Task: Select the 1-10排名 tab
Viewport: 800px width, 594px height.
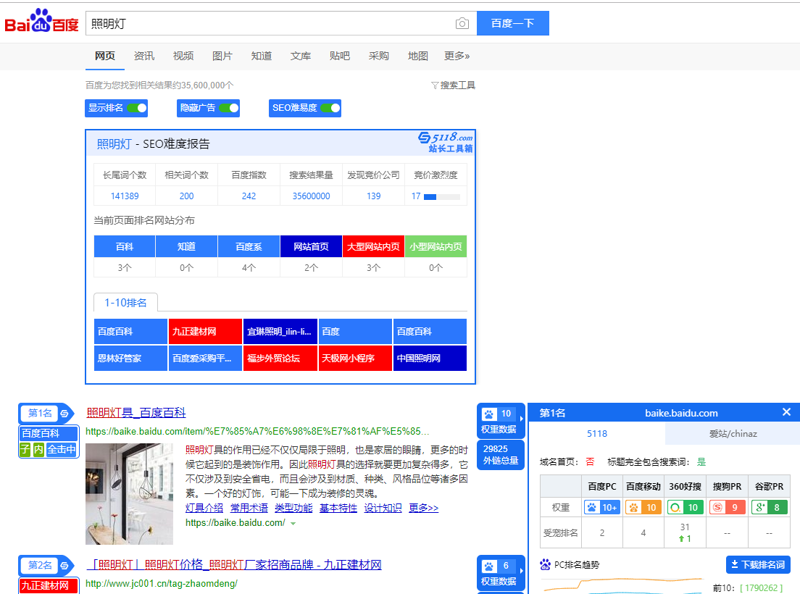Action: coord(126,303)
